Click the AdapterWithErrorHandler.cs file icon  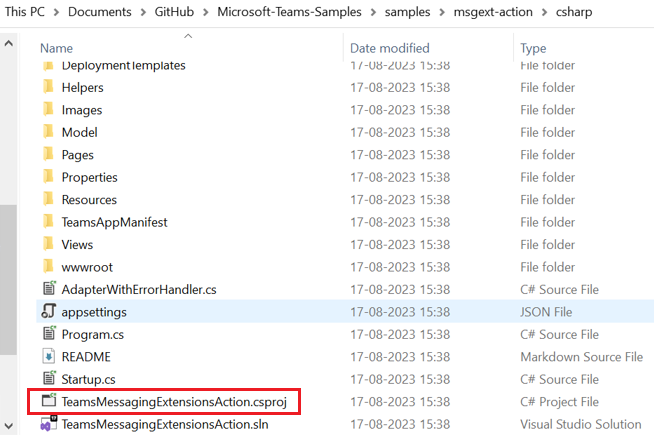tap(49, 289)
